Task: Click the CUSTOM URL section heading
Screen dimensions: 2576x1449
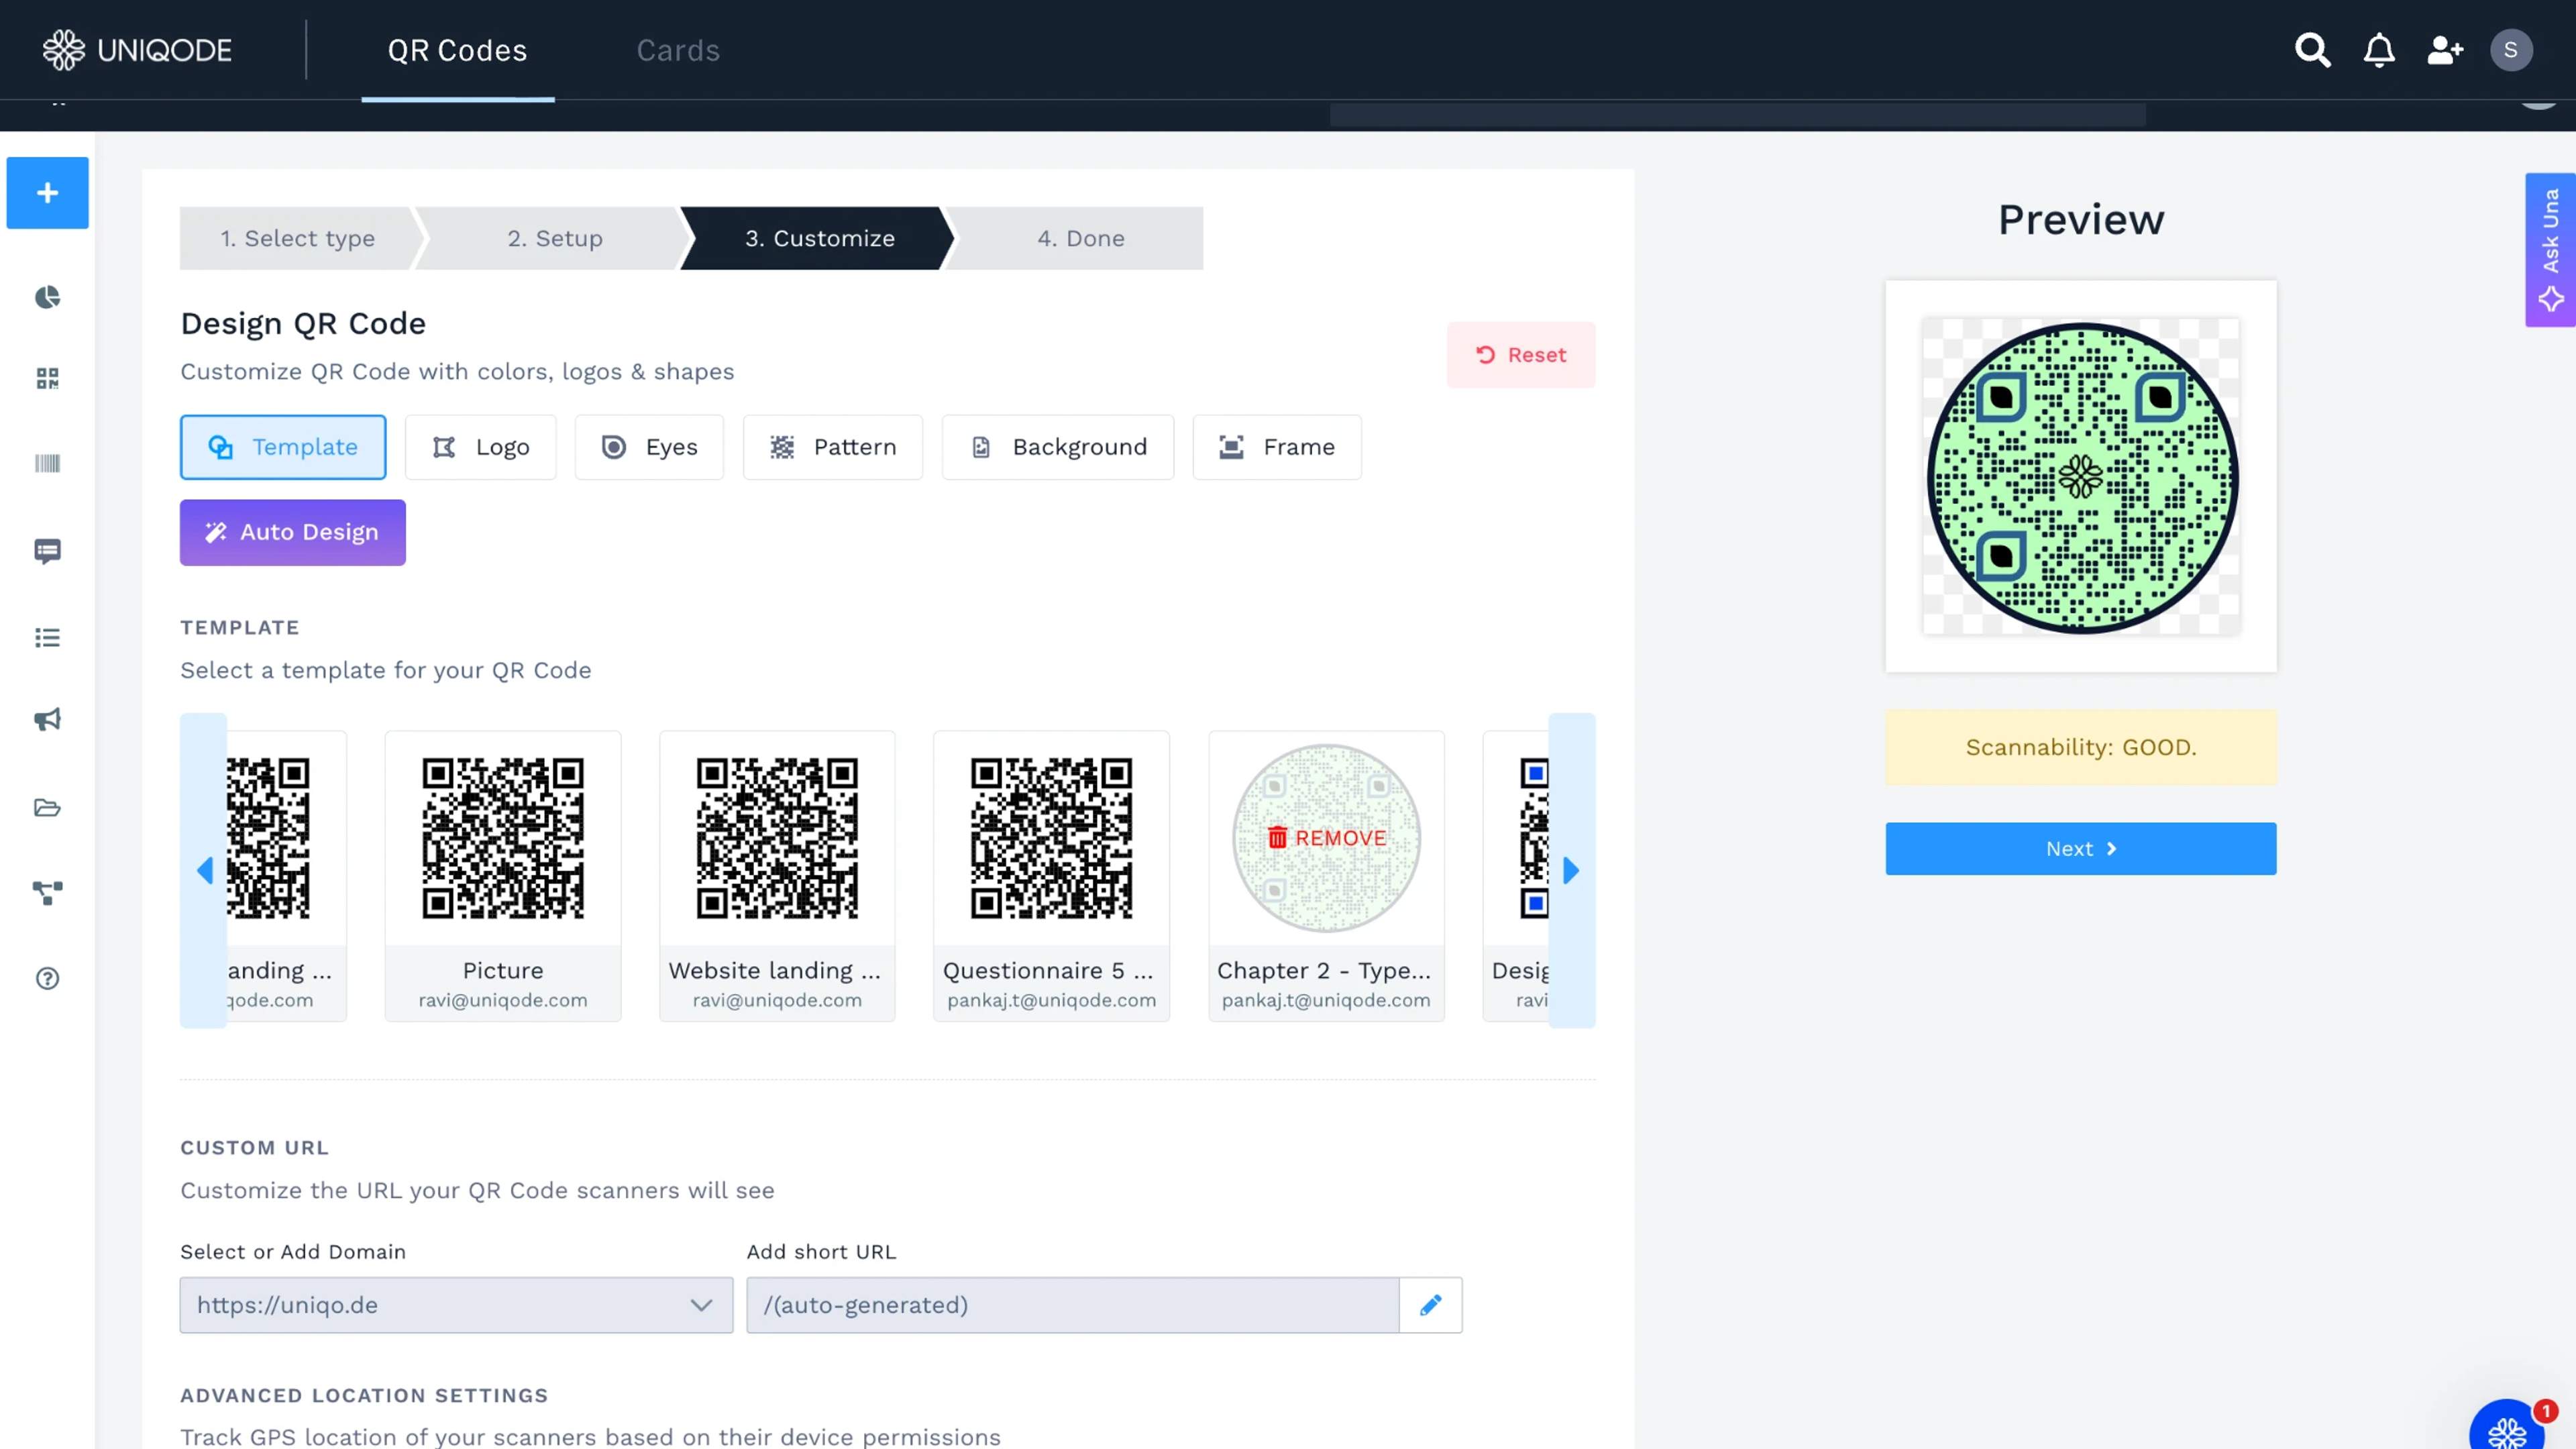Action: (254, 1147)
